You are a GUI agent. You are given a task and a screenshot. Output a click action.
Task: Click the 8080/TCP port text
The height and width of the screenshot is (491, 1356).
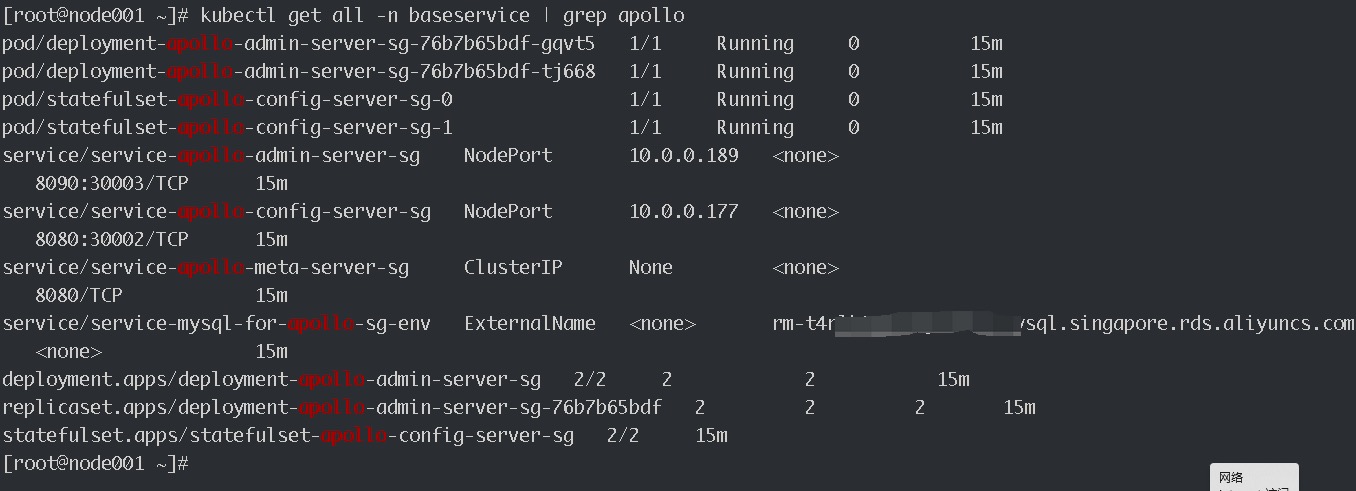tap(78, 295)
